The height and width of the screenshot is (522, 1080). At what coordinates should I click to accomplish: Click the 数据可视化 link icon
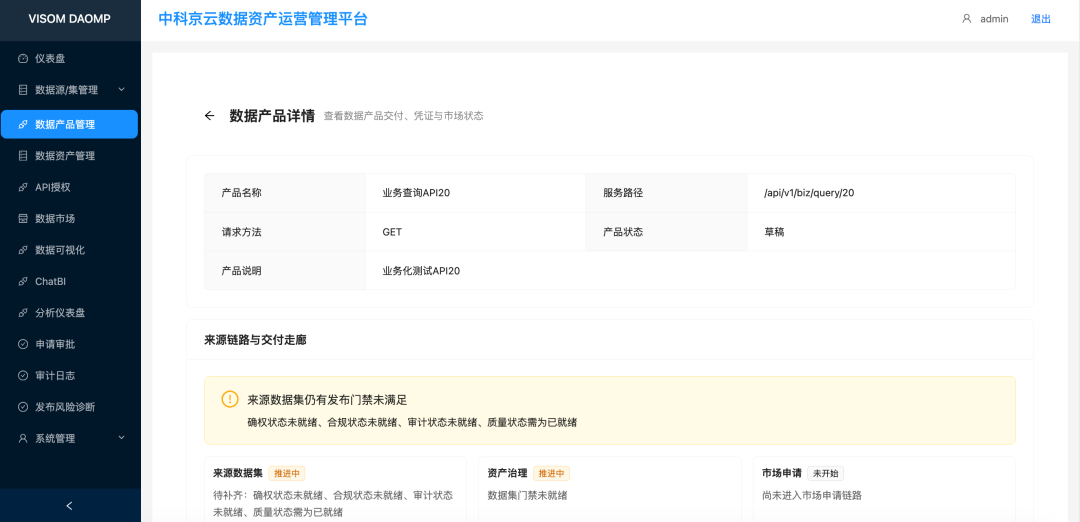point(23,250)
